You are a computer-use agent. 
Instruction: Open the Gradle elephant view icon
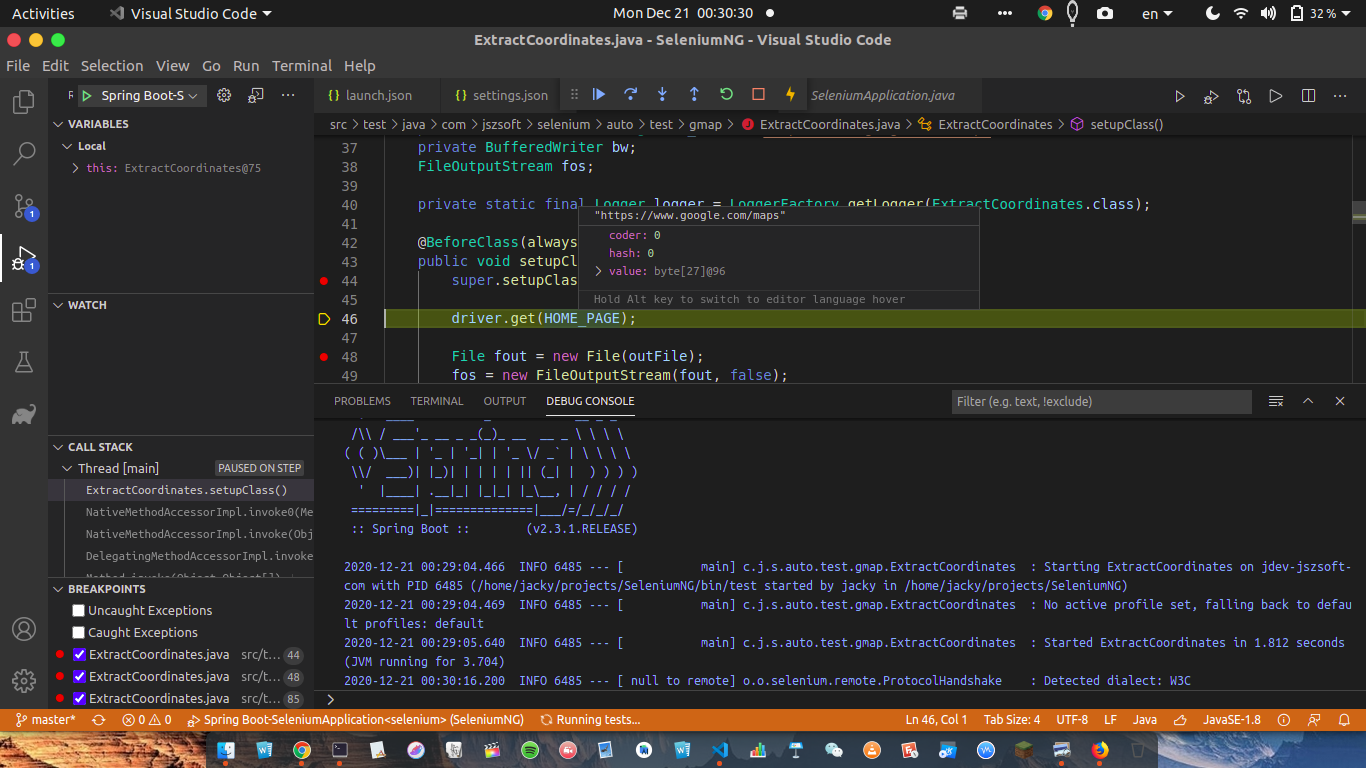pos(24,414)
